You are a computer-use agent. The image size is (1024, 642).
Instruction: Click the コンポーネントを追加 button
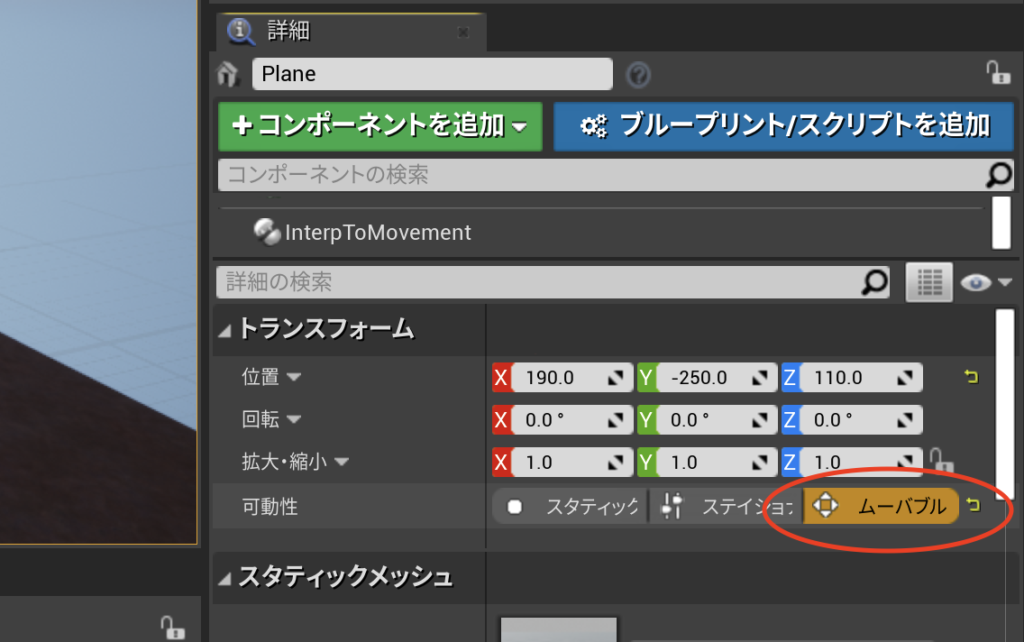380,125
